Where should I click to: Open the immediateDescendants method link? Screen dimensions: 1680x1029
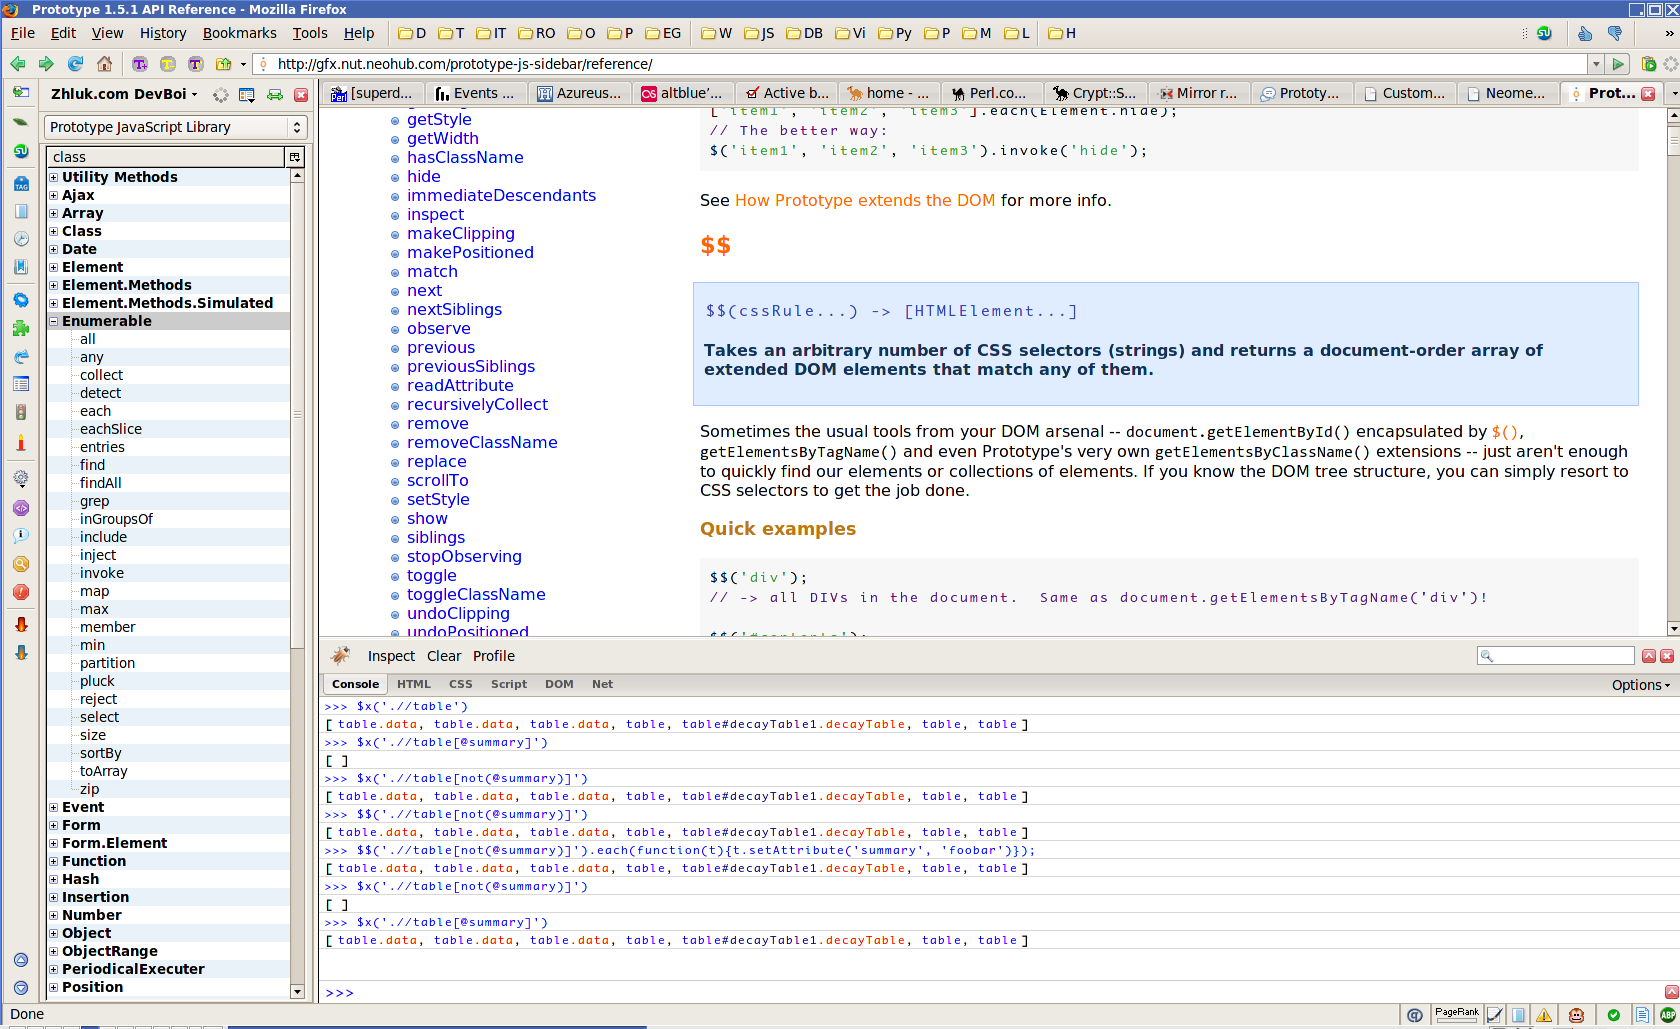tap(501, 196)
